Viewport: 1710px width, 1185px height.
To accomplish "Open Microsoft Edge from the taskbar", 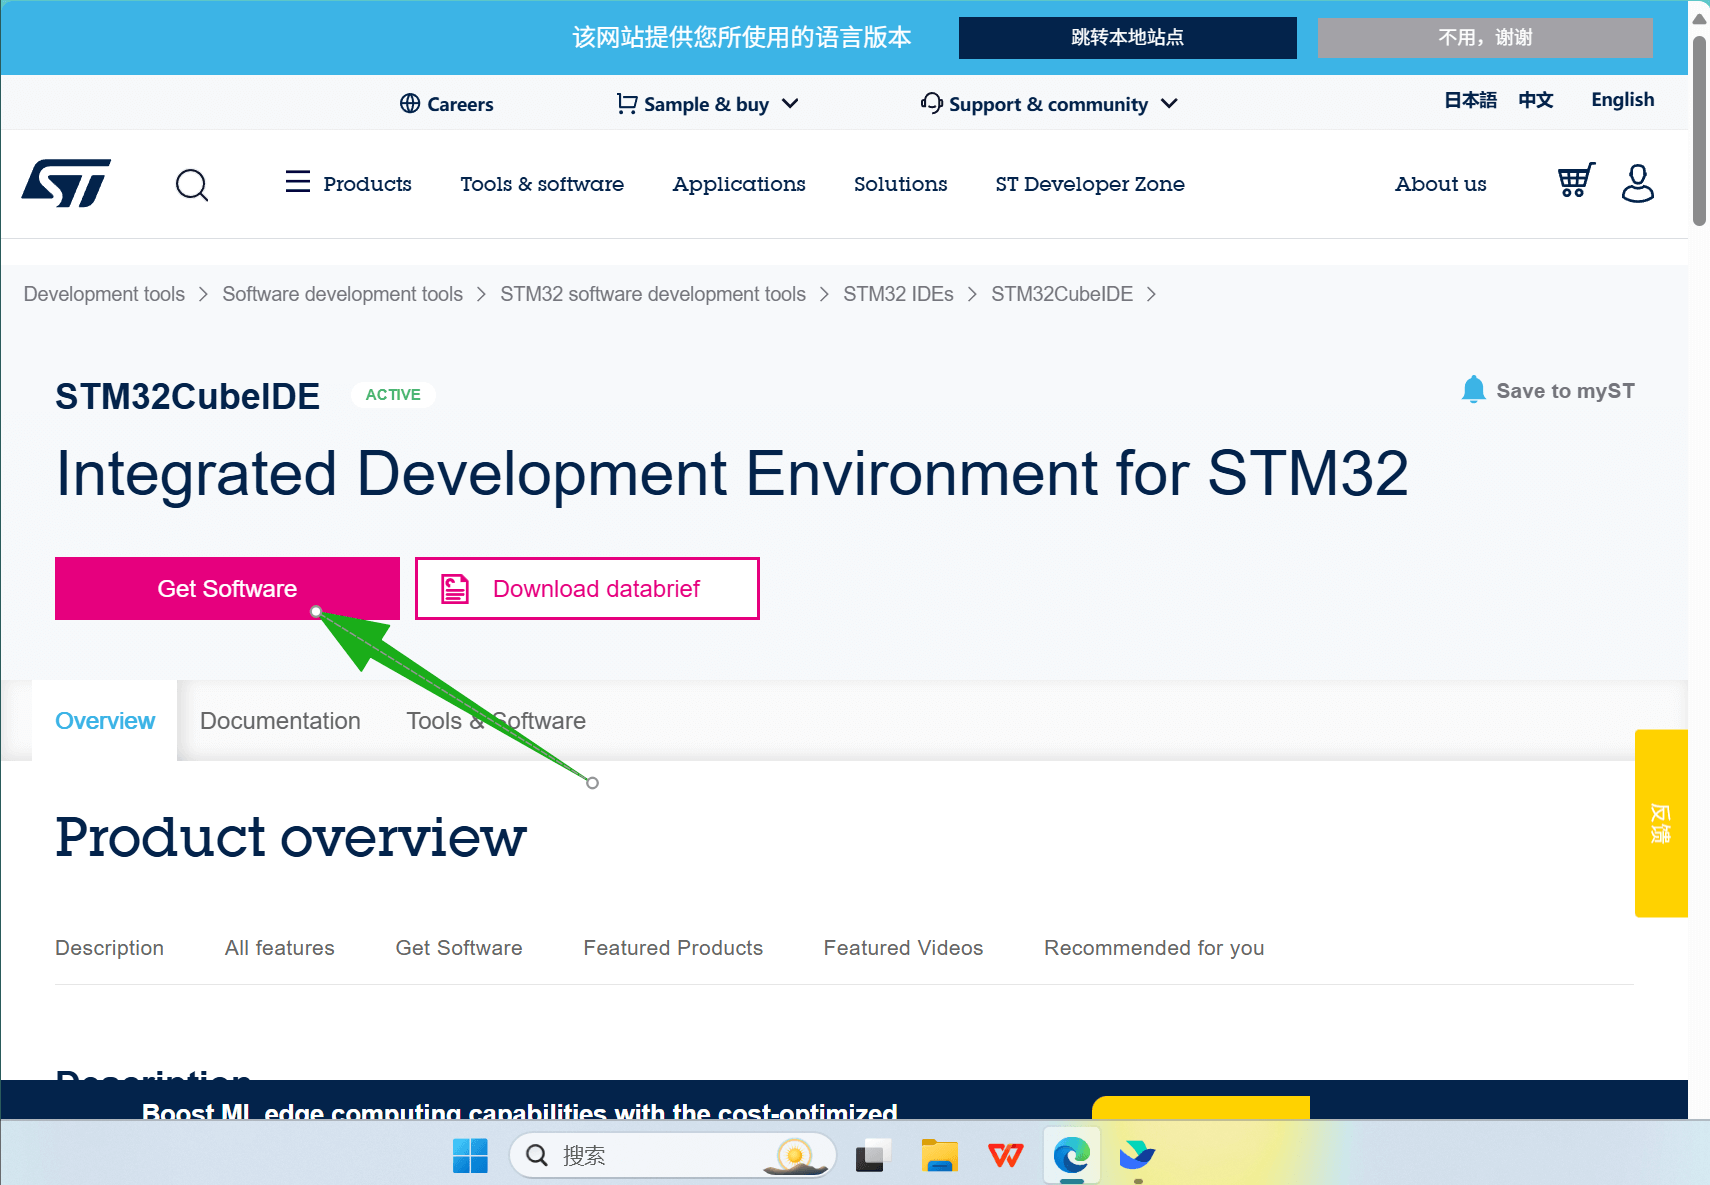I will click(1071, 1156).
